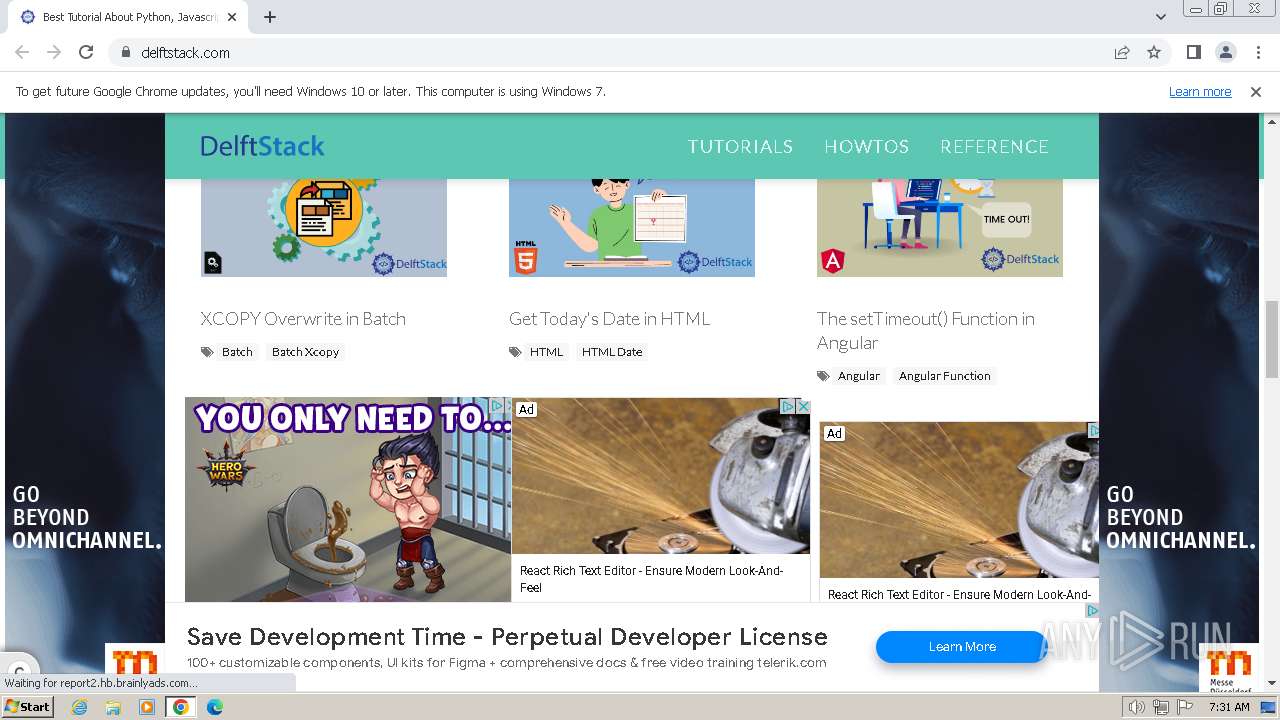Bookmark this page with the star icon
This screenshot has width=1280, height=720.
[x=1154, y=52]
